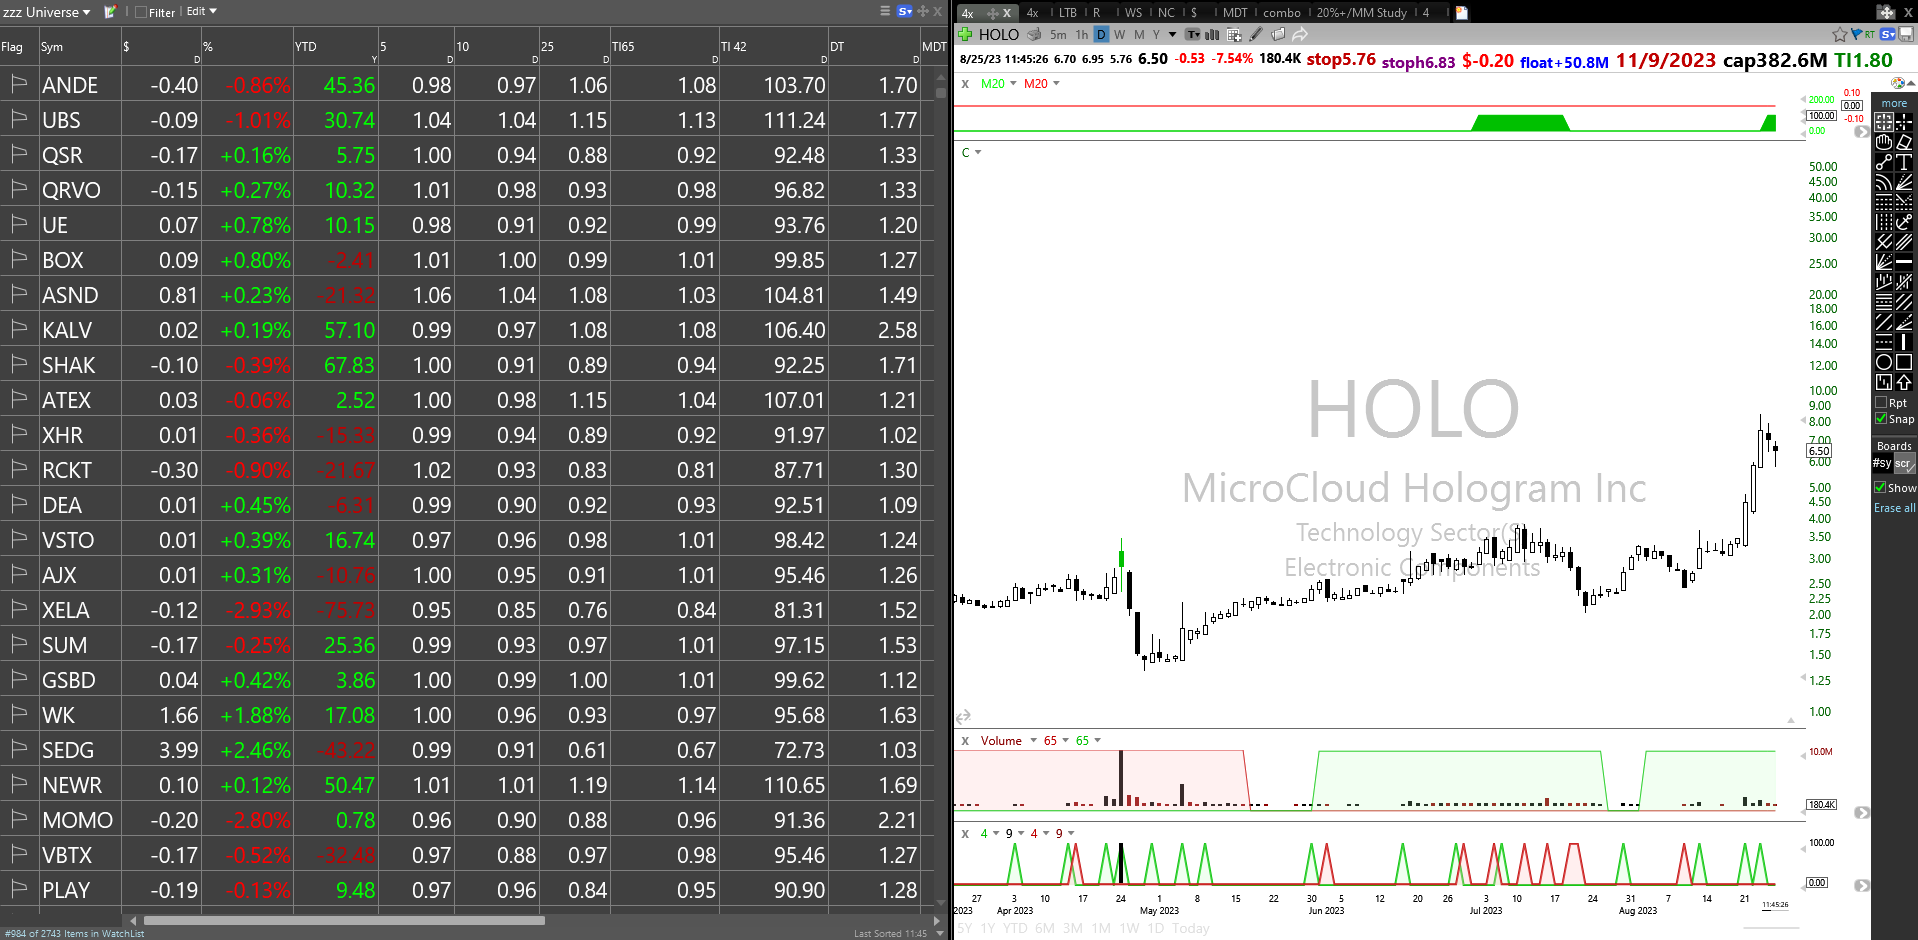Select the arcs drawing tool
The height and width of the screenshot is (940, 1918).
1884,181
